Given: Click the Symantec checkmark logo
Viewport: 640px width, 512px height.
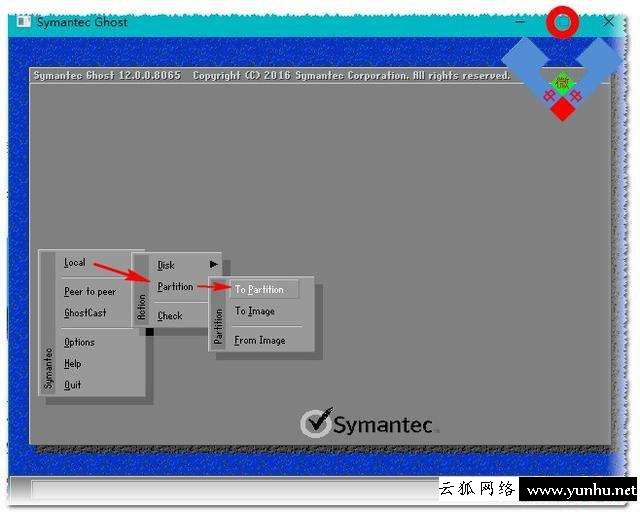Looking at the screenshot, I should coord(317,423).
